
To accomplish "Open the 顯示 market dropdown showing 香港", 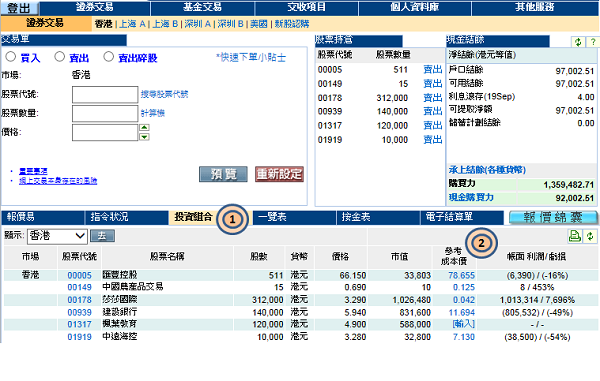I will point(57,236).
